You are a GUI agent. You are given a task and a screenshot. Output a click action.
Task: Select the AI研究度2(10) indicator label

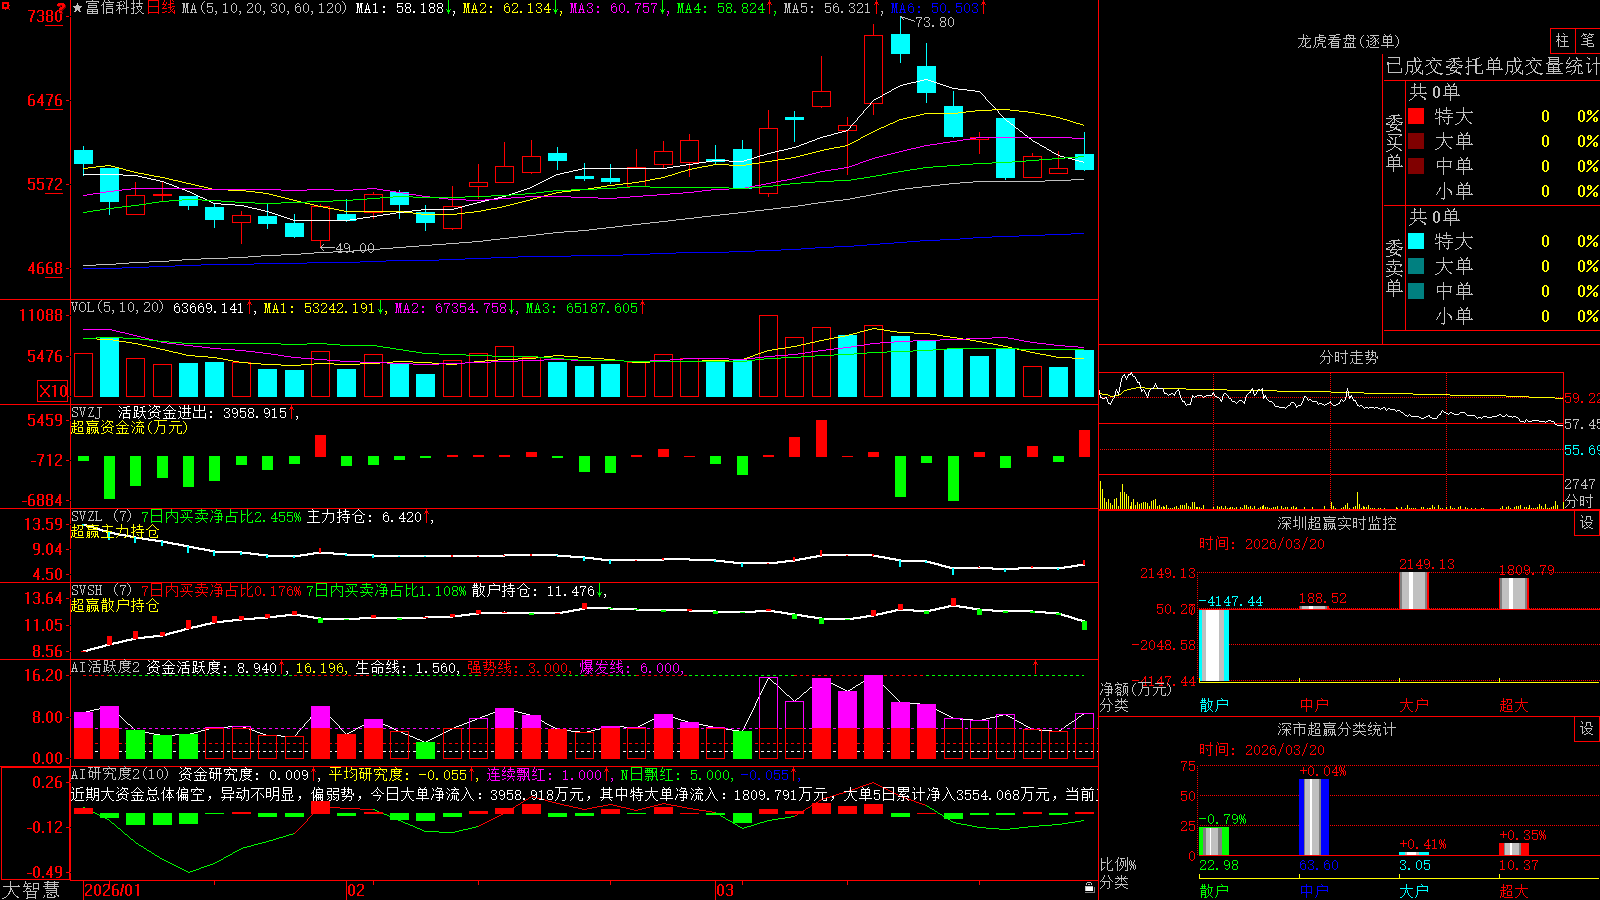(x=120, y=774)
